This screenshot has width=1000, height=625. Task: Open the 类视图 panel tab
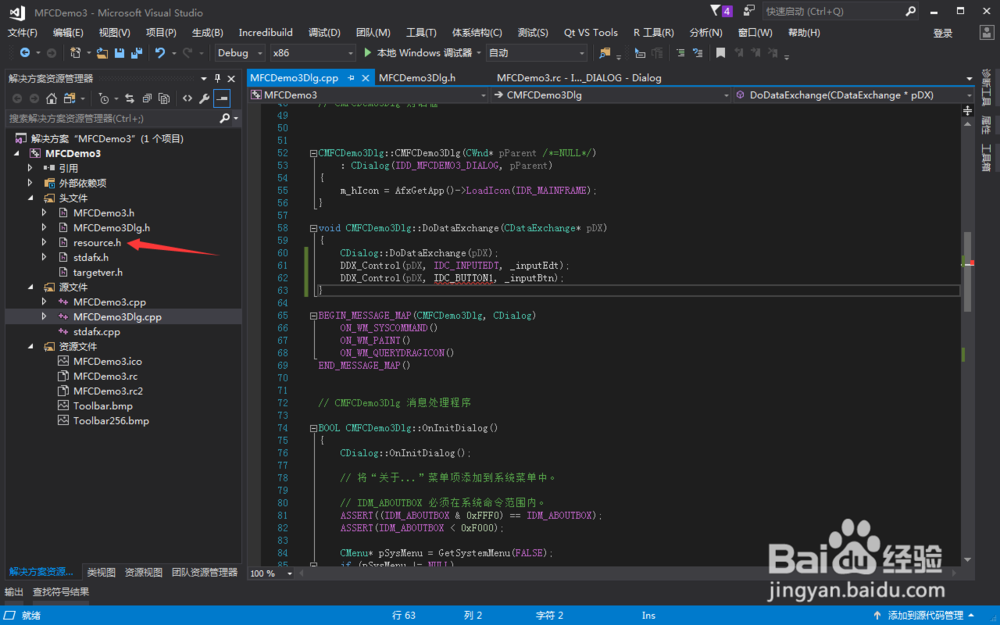point(101,572)
